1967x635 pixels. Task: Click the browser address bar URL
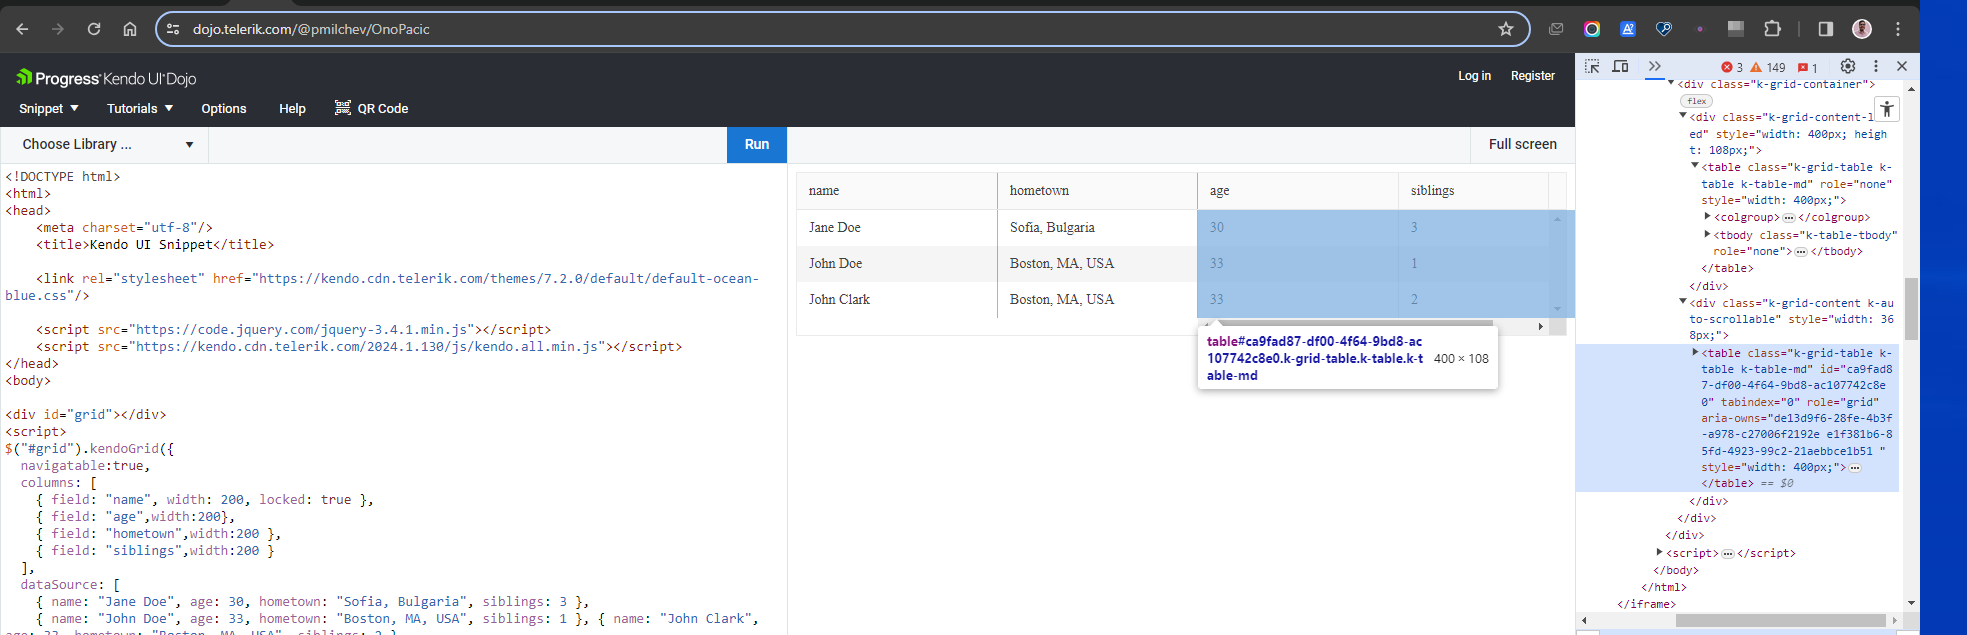tap(311, 29)
